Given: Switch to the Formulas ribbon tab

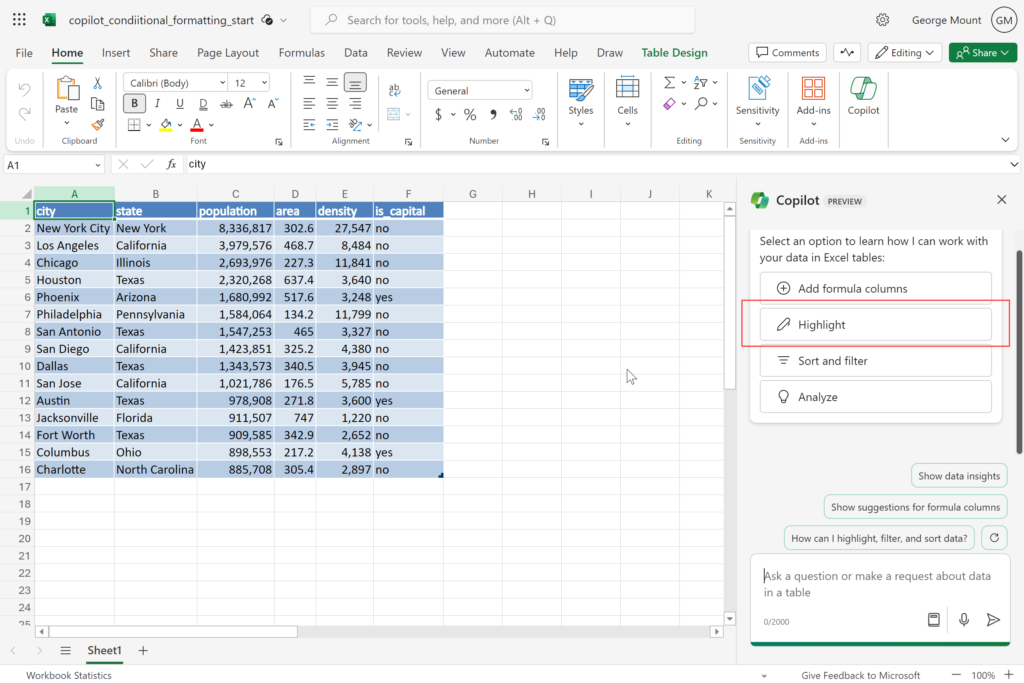Looking at the screenshot, I should coord(301,53).
